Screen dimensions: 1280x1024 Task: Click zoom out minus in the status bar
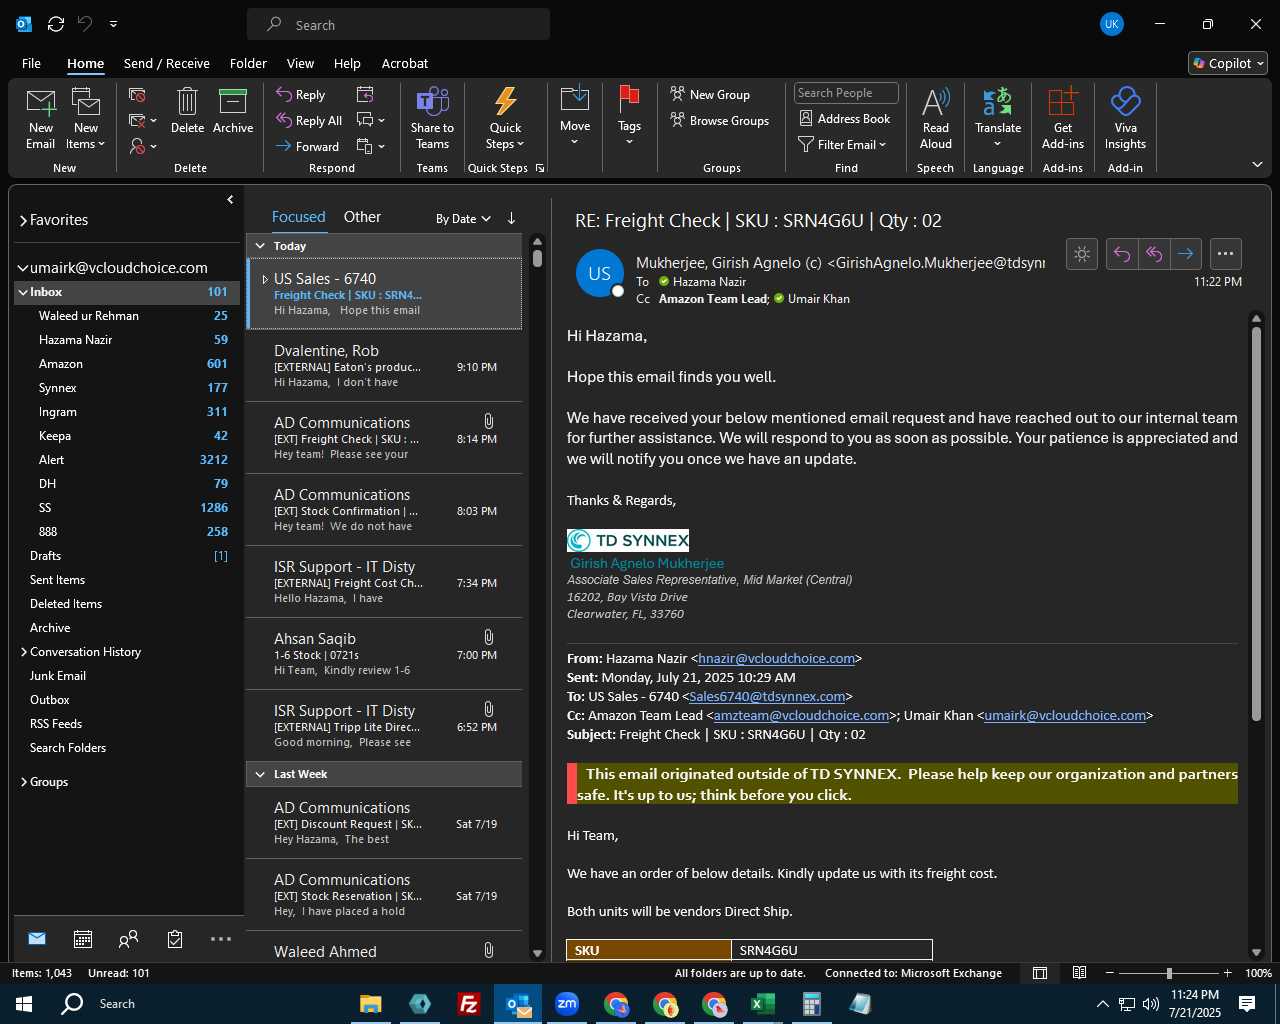(1110, 973)
